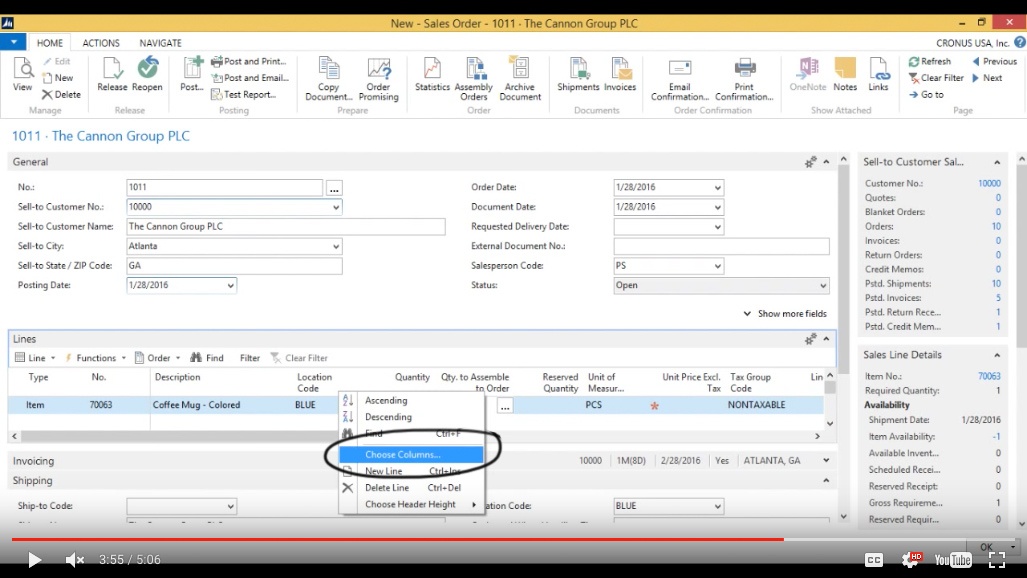Switch to the NAVIGATE ribbon tab
Image resolution: width=1027 pixels, height=578 pixels.
(160, 43)
